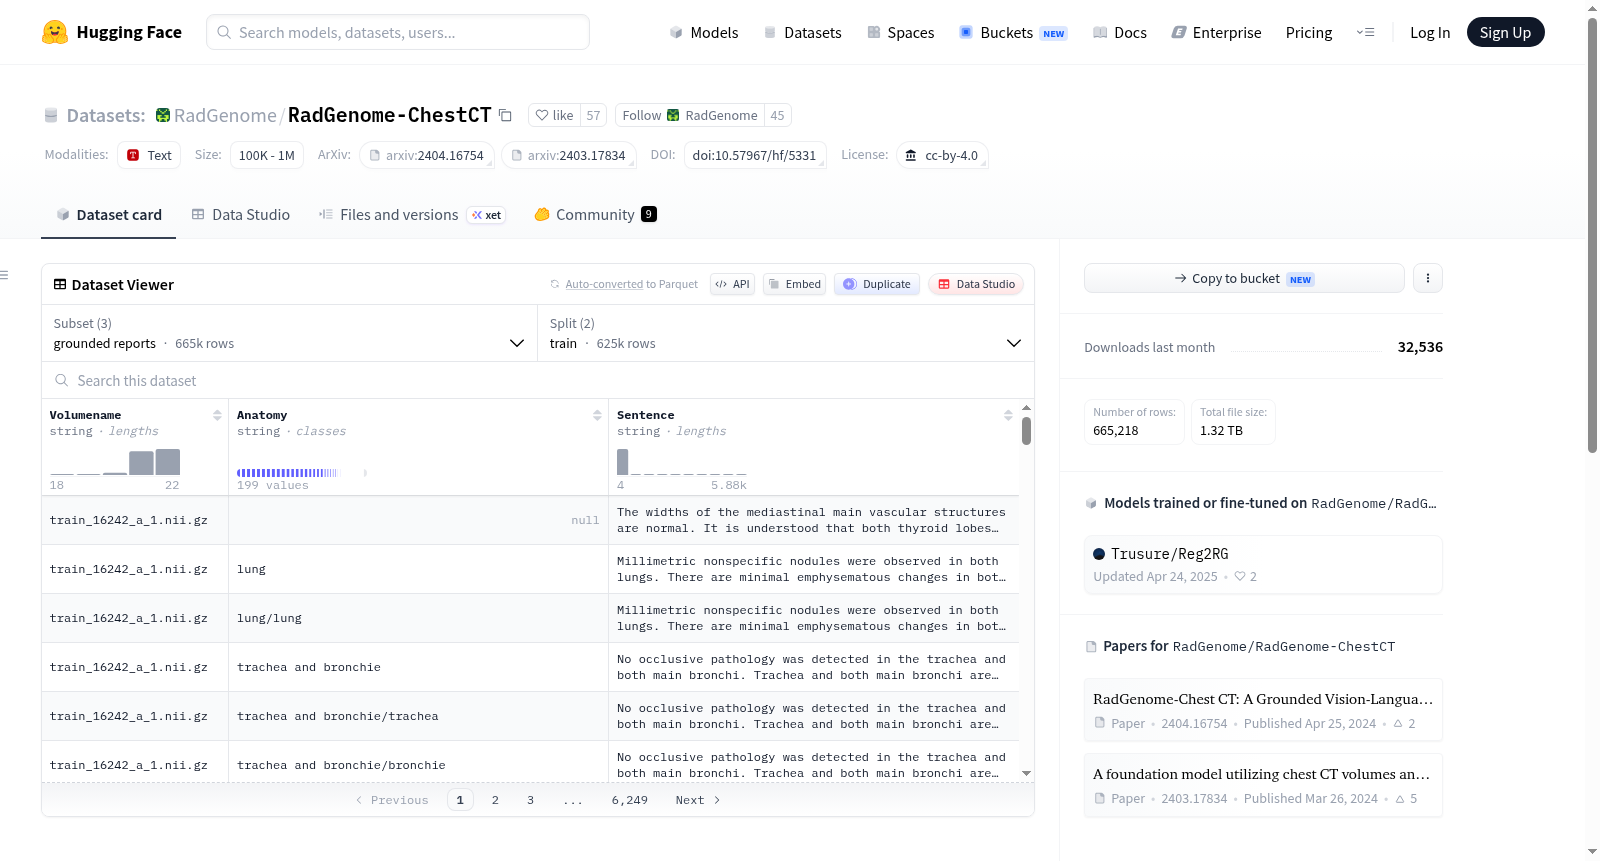This screenshot has height=861, width=1600.
Task: Open the Docs menu item
Action: pos(1120,32)
